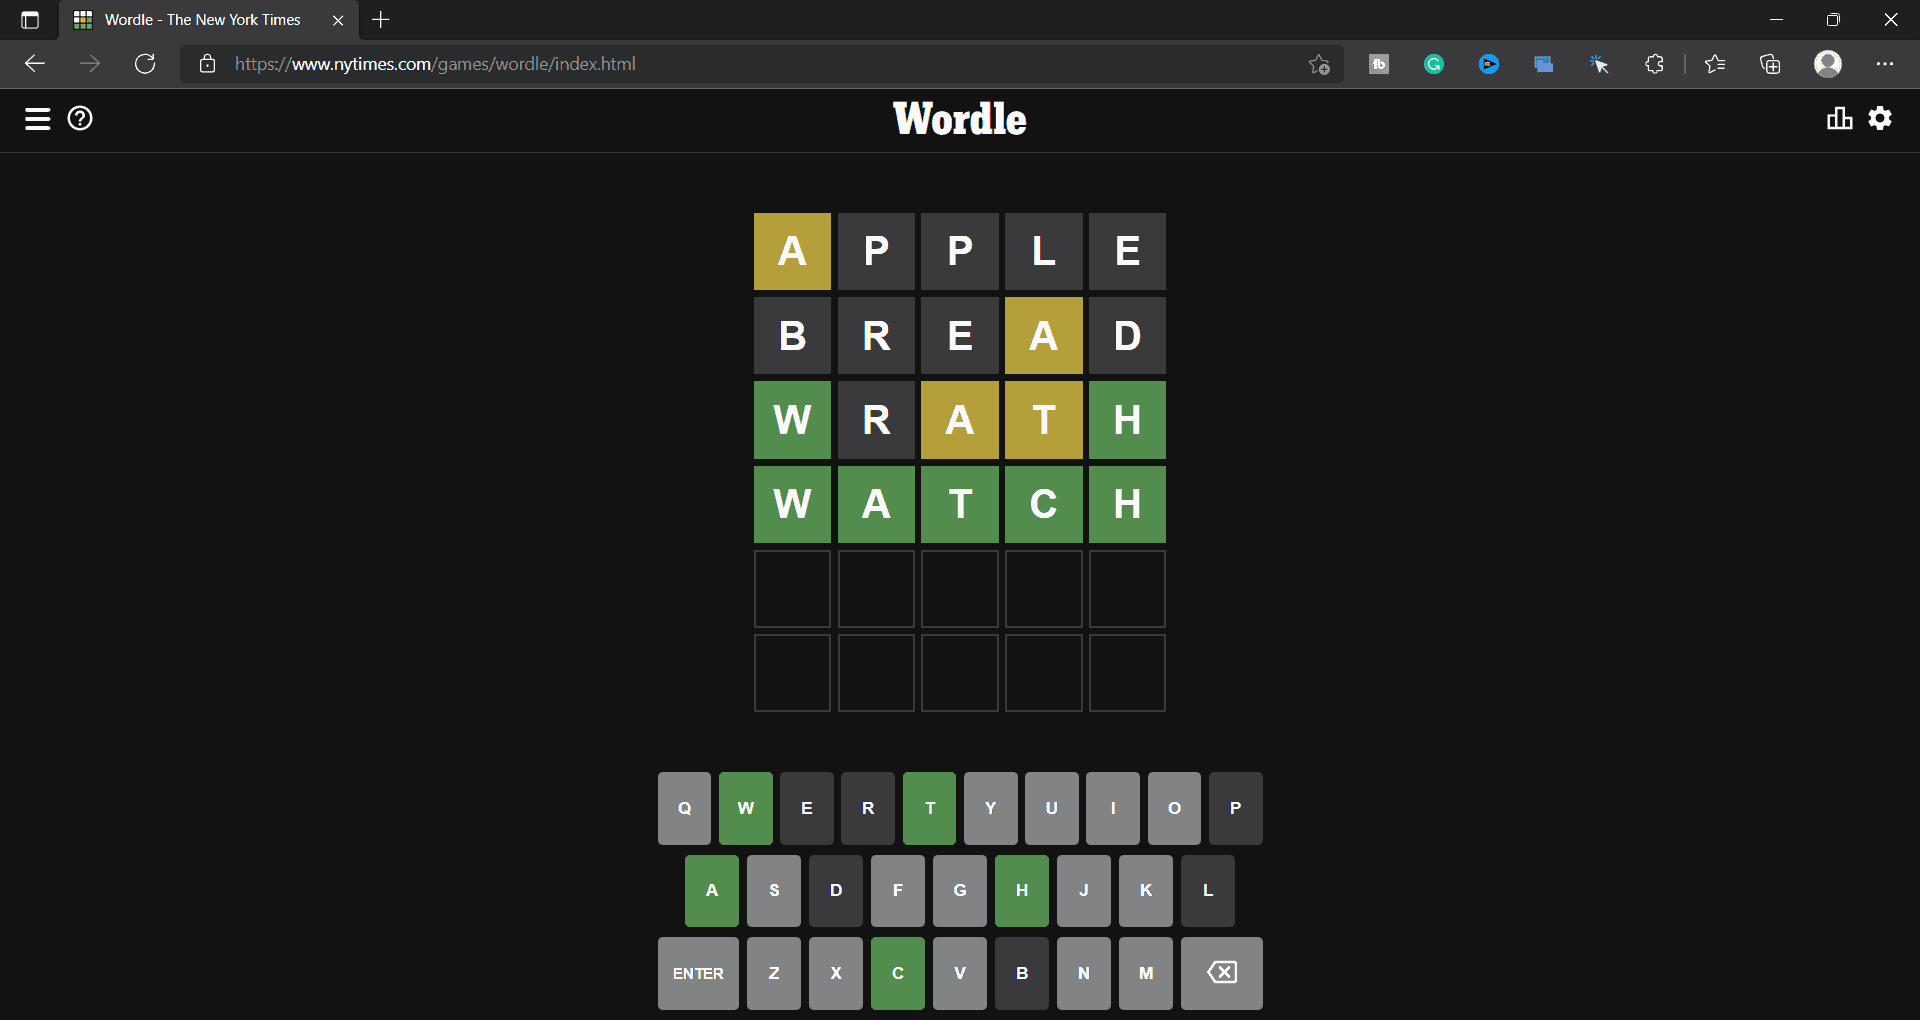
Task: Tap the V key on Wordle keyboard
Action: (960, 973)
